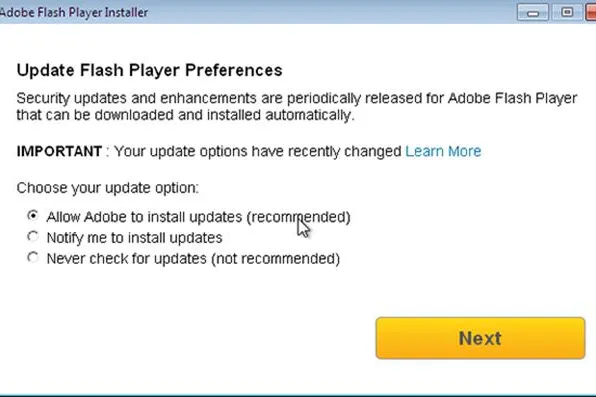This screenshot has width=596, height=397.
Task: Click the "Allow Adobe to install updates (recommended)" label text
Action: (x=198, y=217)
